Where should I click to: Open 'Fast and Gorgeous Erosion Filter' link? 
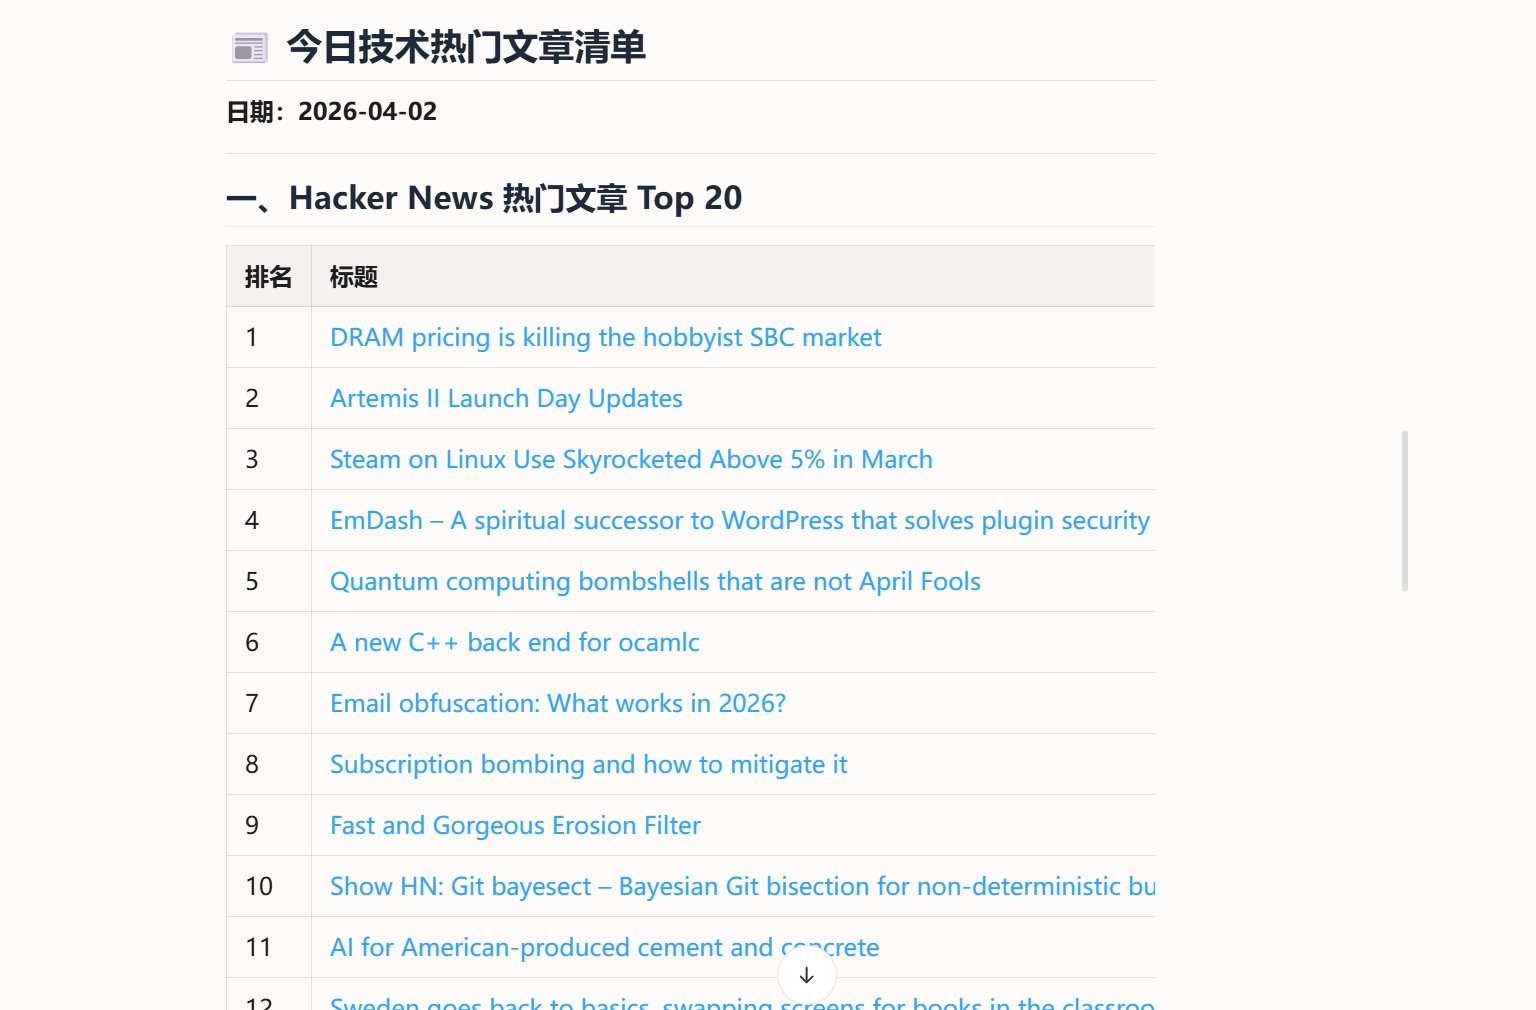(x=515, y=826)
